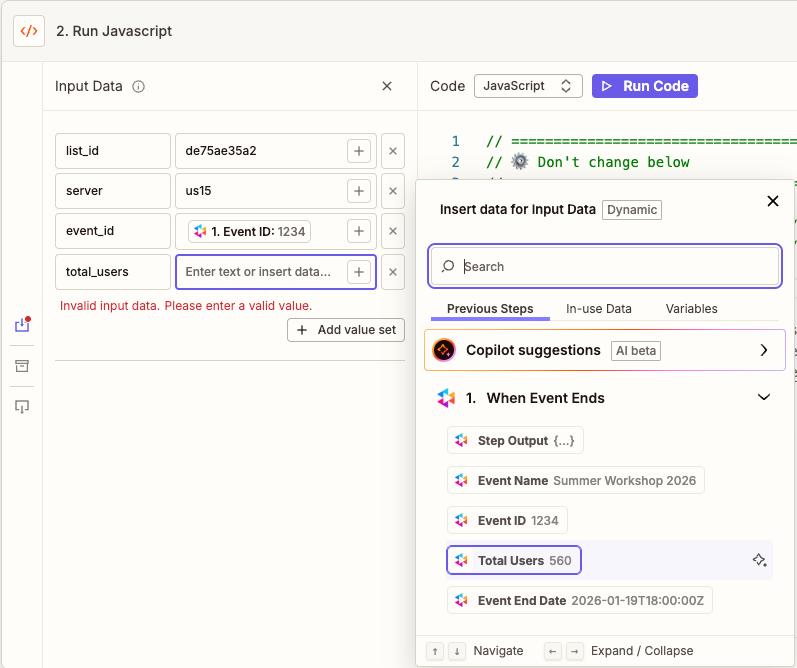Click the server key field
This screenshot has width=797, height=668.
[113, 191]
